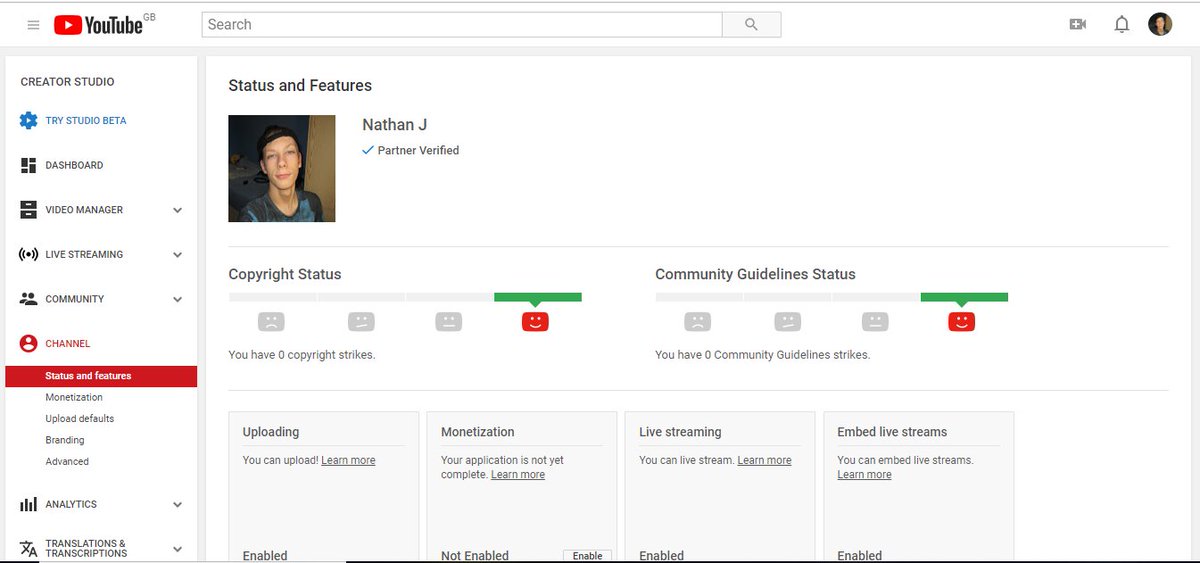
Task: Click the neutral grey face beside red Copyright smiley
Action: [x=449, y=322]
